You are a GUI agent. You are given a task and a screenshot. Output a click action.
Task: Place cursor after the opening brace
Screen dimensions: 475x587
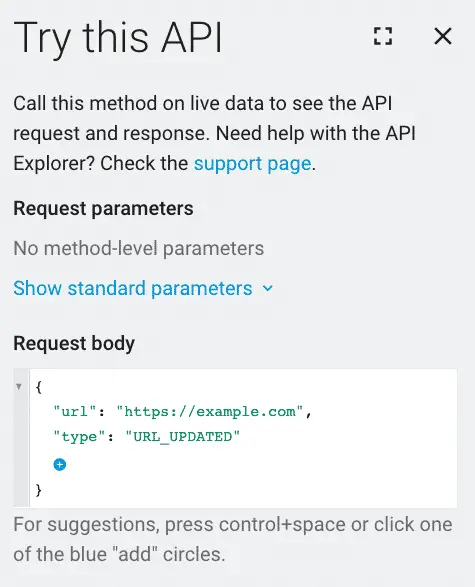coord(39,387)
